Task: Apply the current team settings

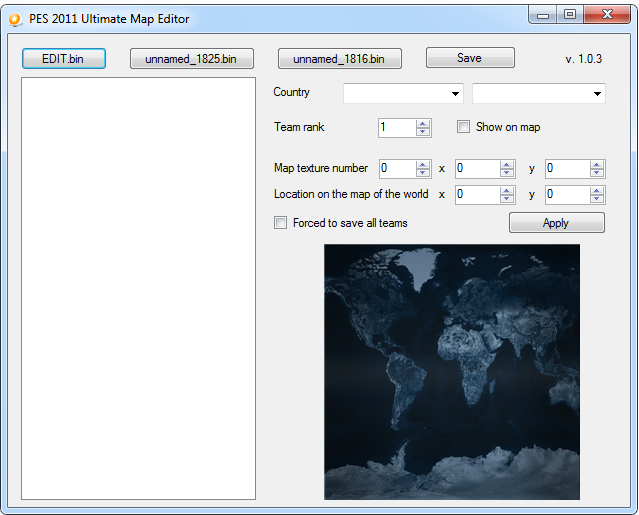Action: pos(557,223)
